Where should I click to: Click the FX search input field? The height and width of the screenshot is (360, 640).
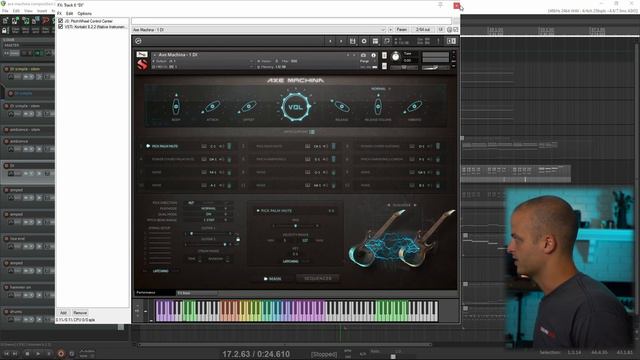[x=291, y=21]
